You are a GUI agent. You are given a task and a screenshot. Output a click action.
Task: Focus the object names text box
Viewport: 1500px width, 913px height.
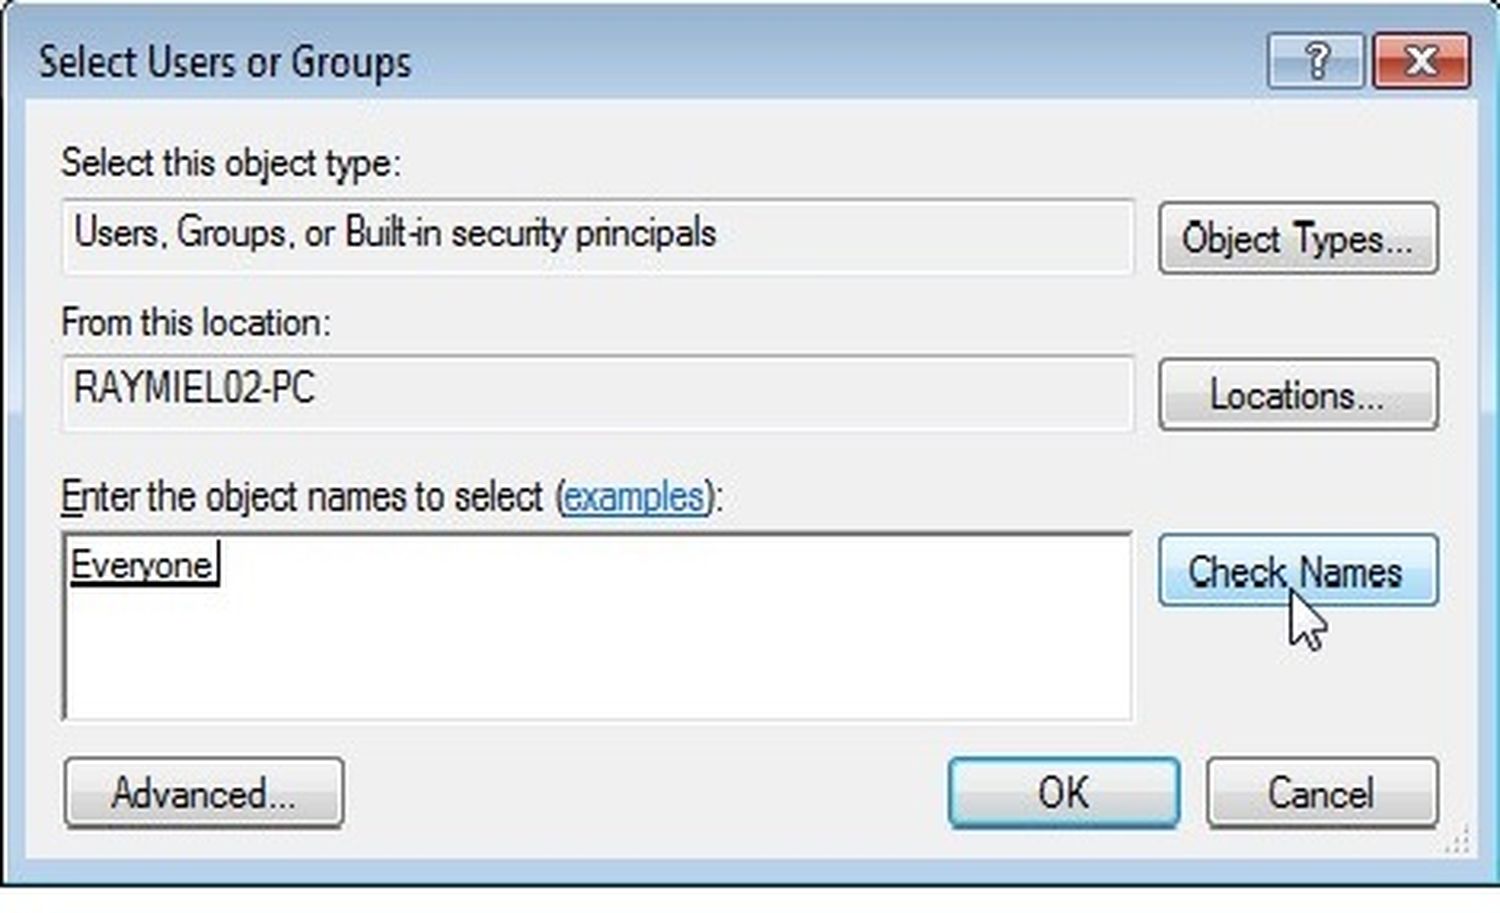click(x=598, y=626)
